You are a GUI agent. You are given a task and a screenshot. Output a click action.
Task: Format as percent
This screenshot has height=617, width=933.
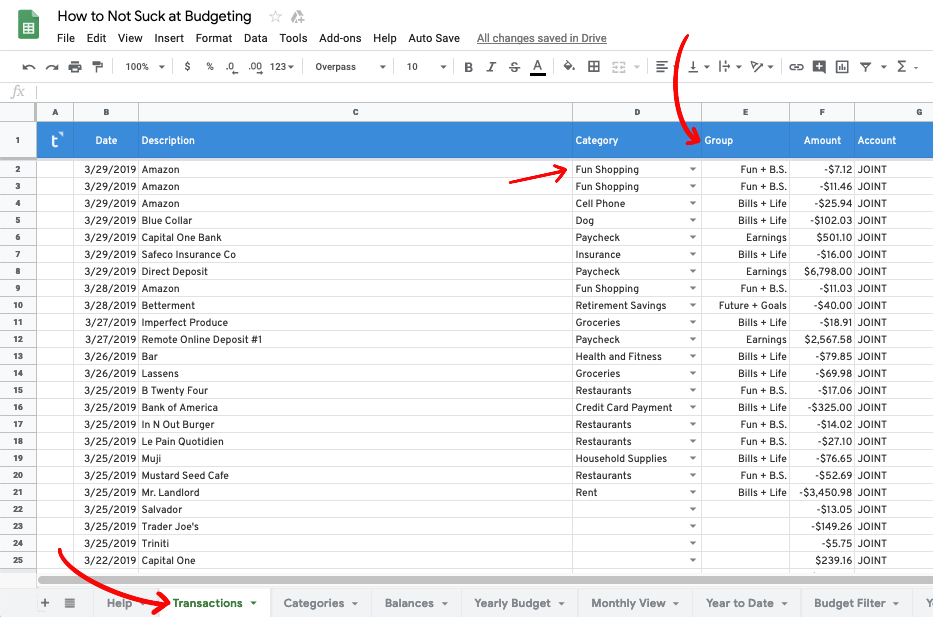(210, 67)
